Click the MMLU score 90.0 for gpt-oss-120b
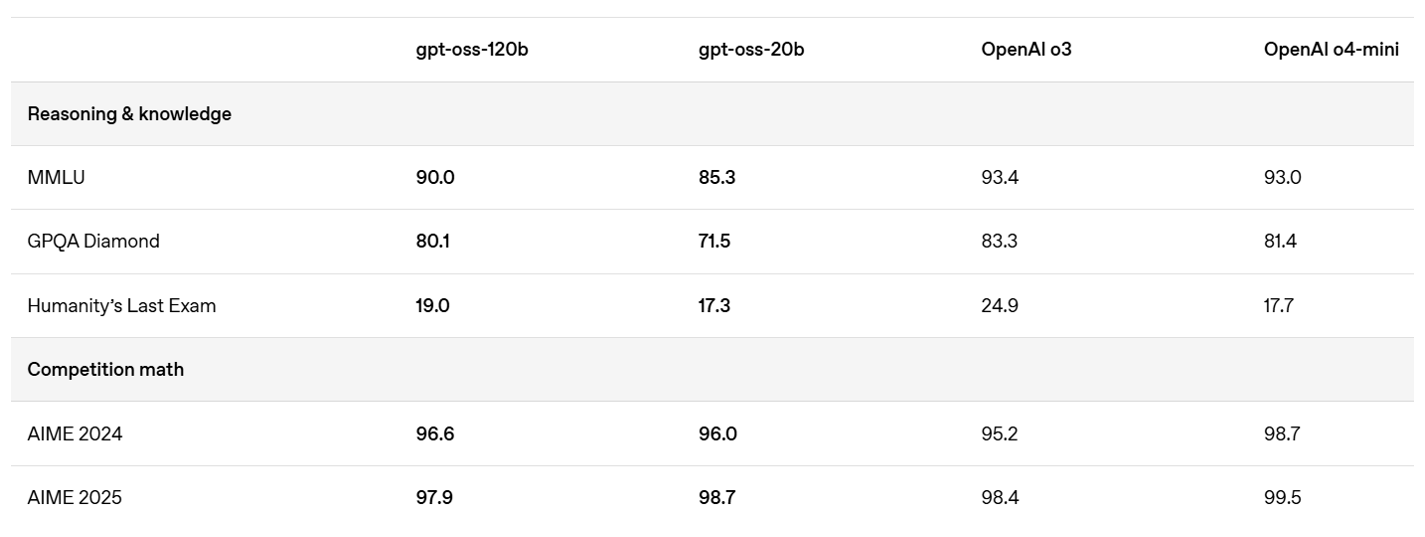The height and width of the screenshot is (537, 1425). pyautogui.click(x=435, y=177)
